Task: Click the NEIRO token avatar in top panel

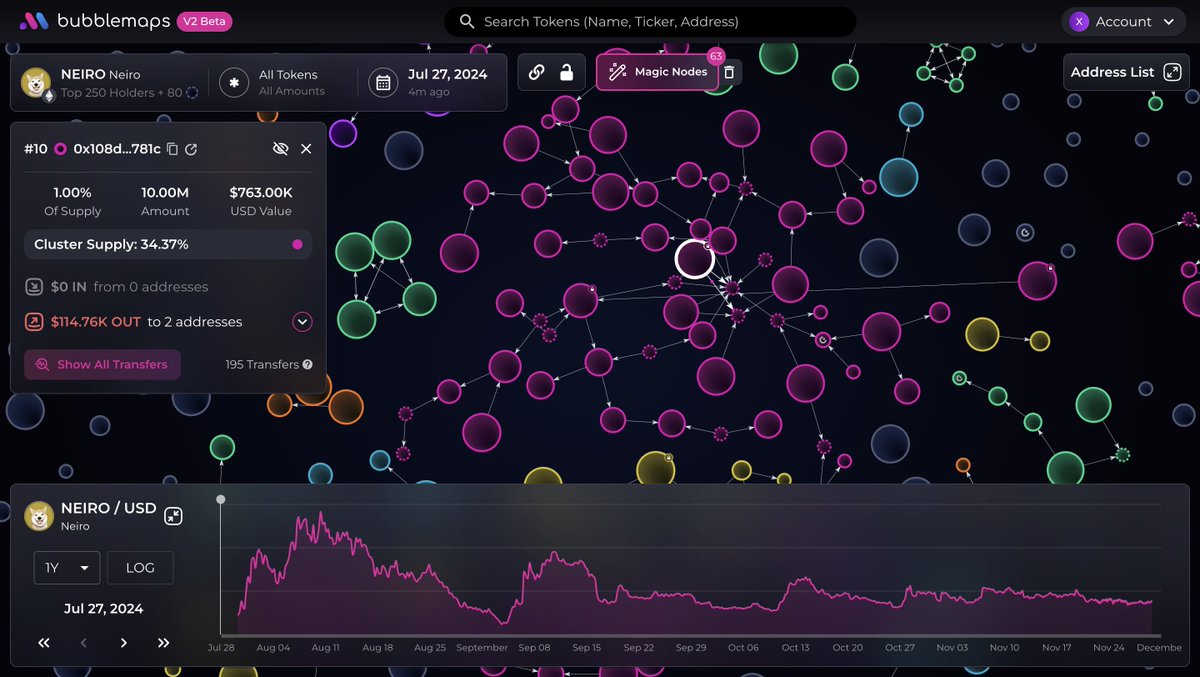Action: click(x=36, y=82)
